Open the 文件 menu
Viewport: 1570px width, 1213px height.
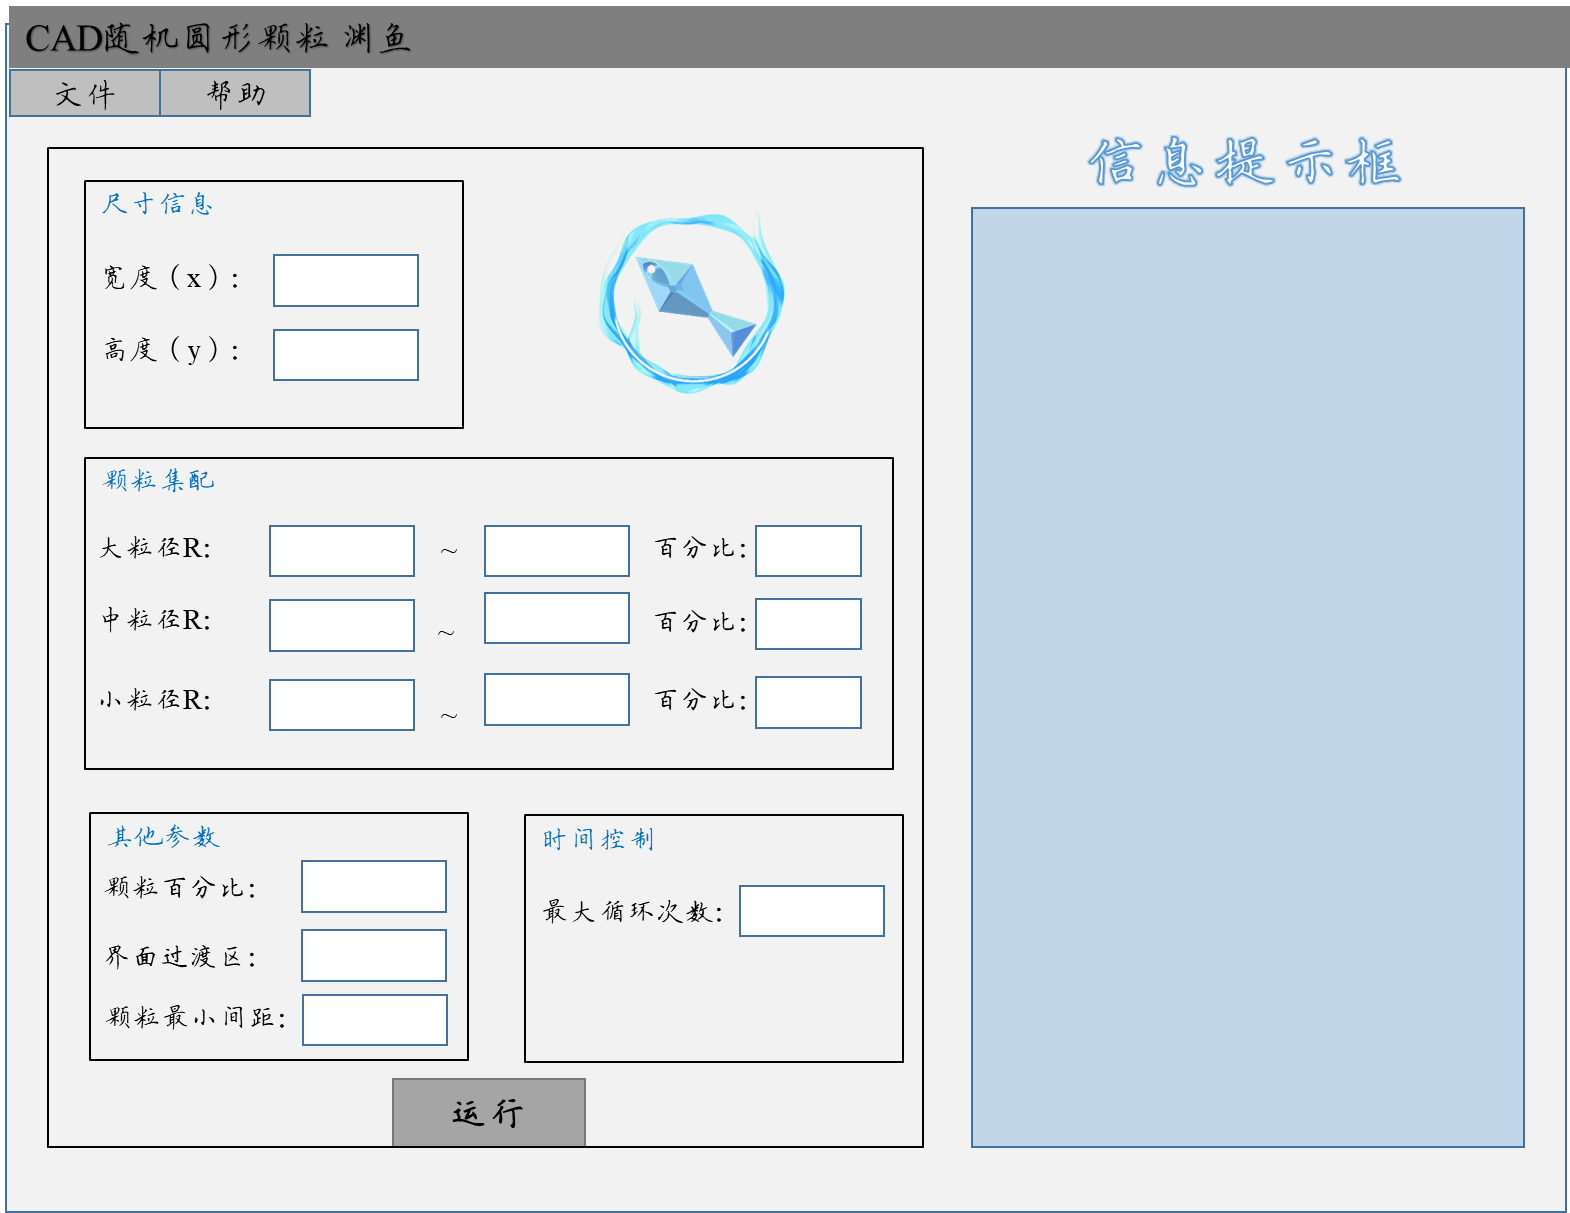point(85,94)
